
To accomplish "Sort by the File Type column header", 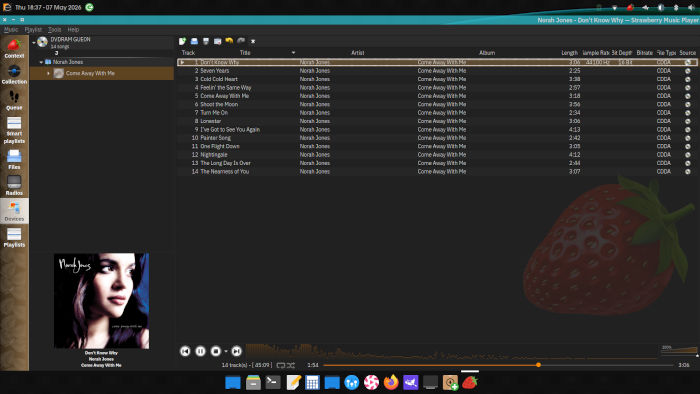I will click(x=666, y=53).
